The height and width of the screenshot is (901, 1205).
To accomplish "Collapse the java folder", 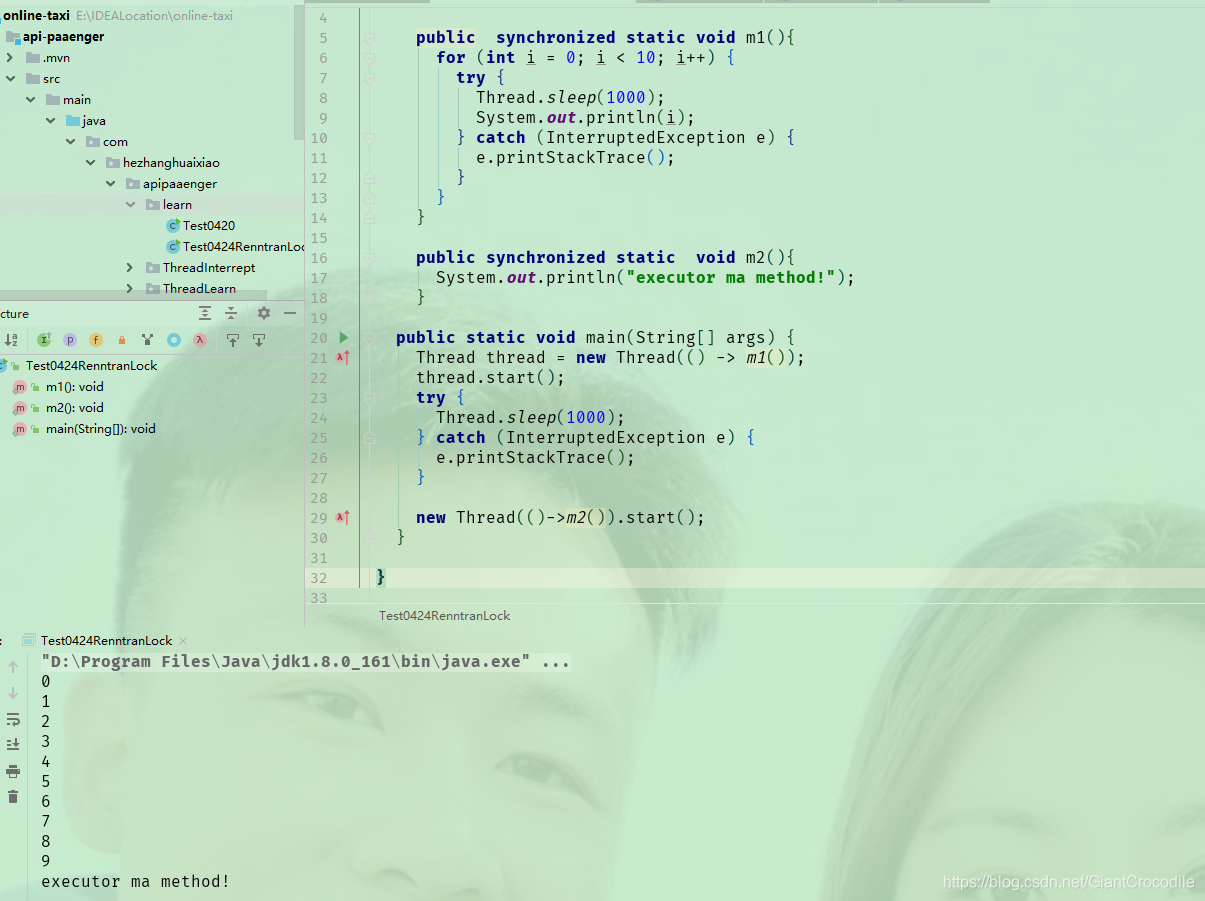I will (x=50, y=121).
